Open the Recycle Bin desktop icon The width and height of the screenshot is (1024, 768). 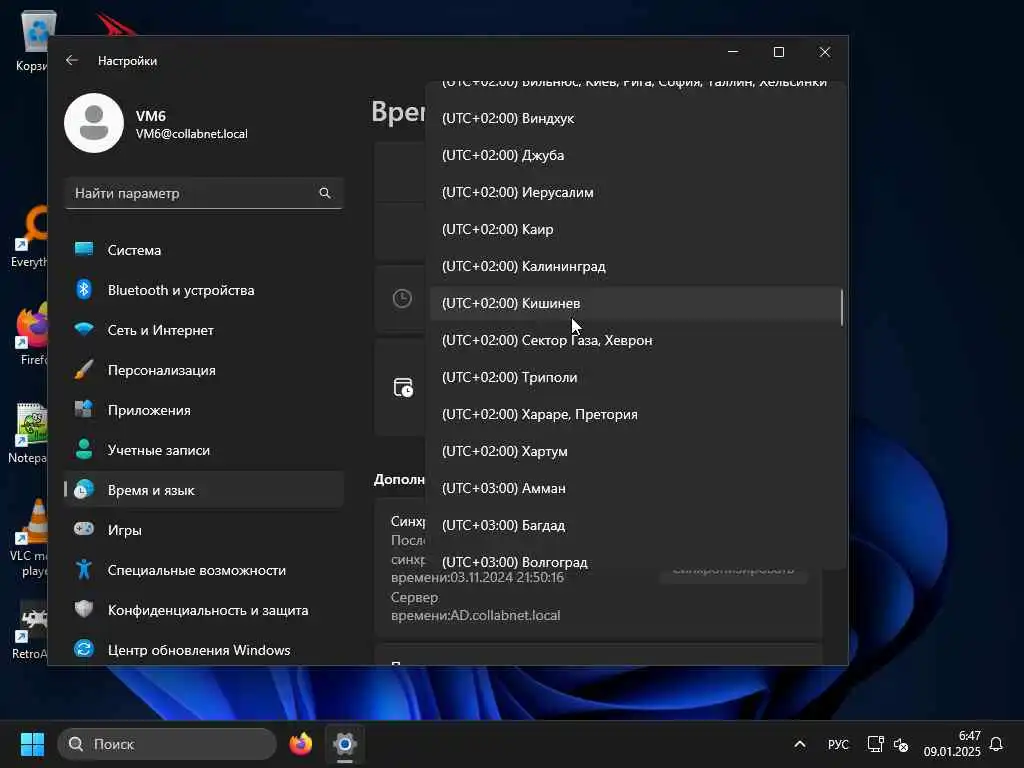[33, 40]
